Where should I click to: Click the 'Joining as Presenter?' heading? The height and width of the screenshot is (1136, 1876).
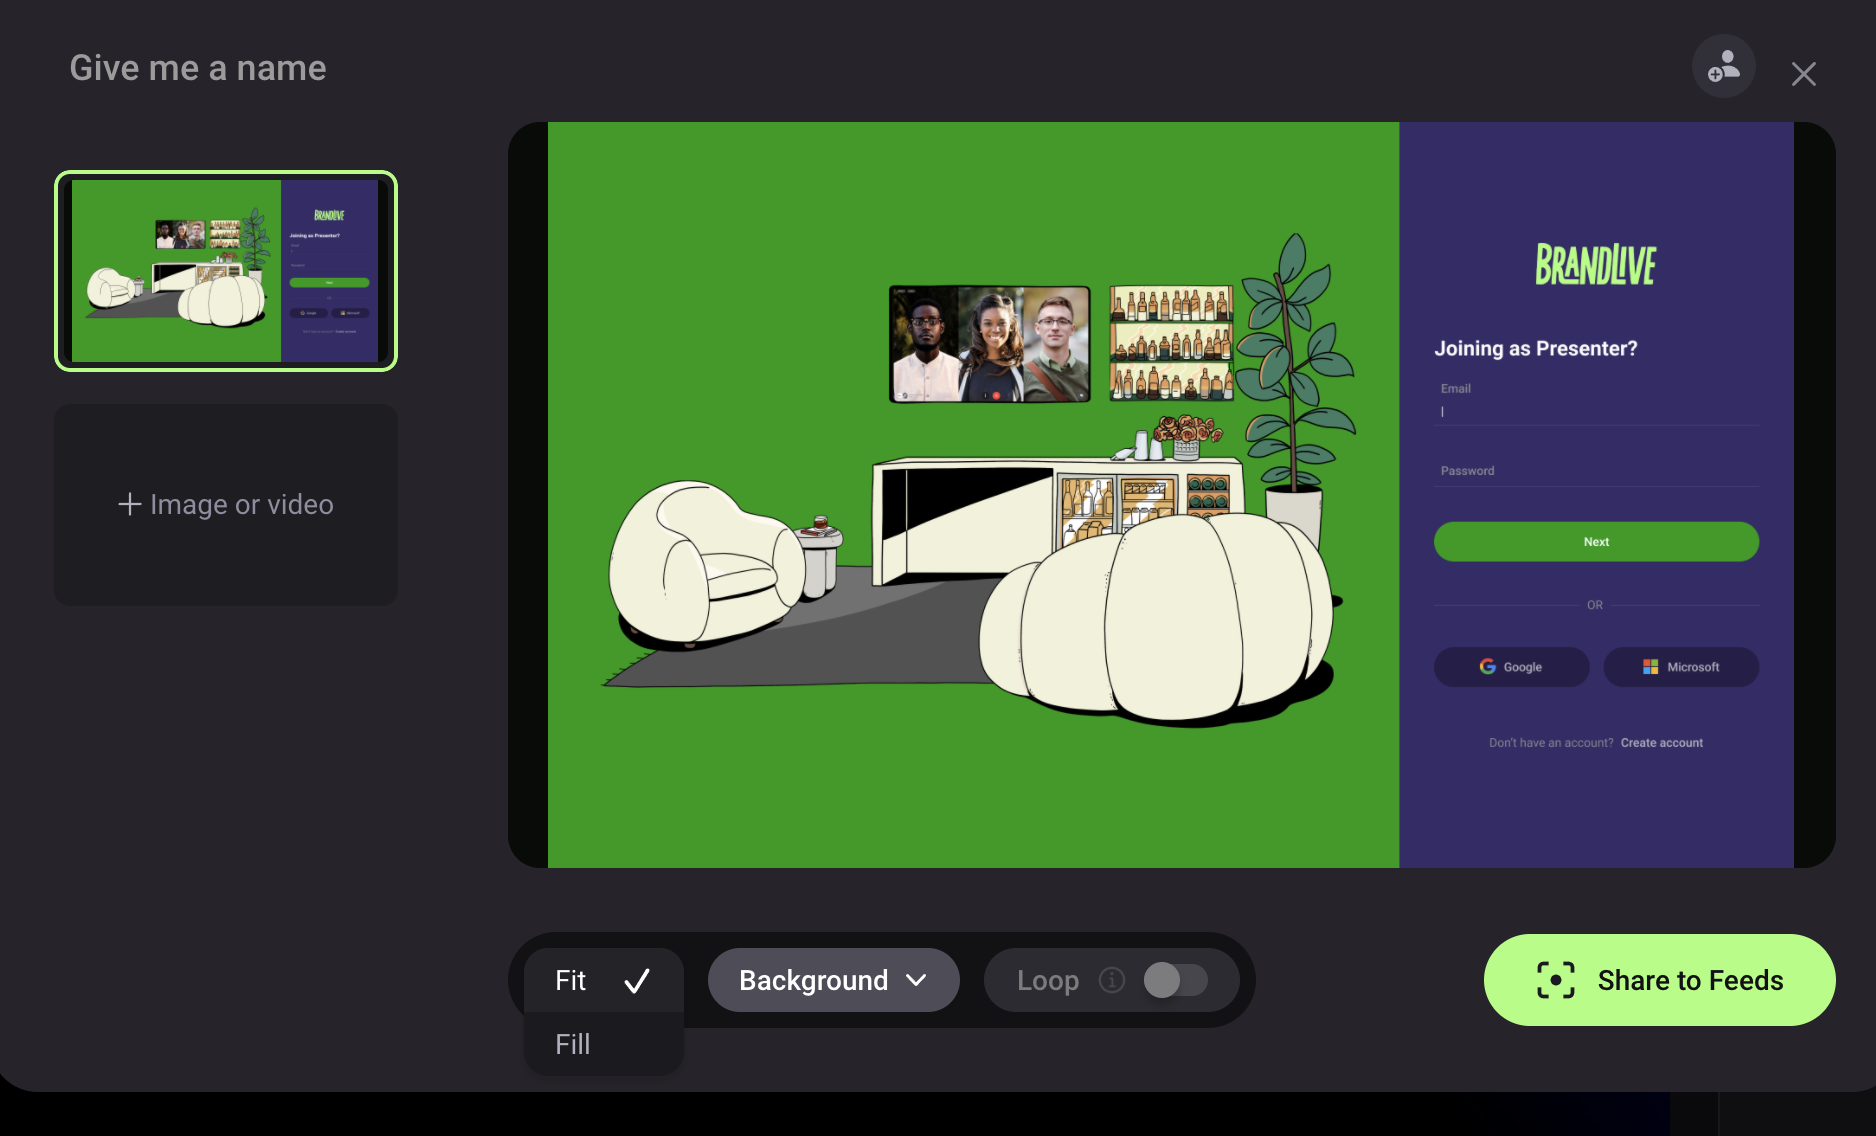coord(1536,349)
